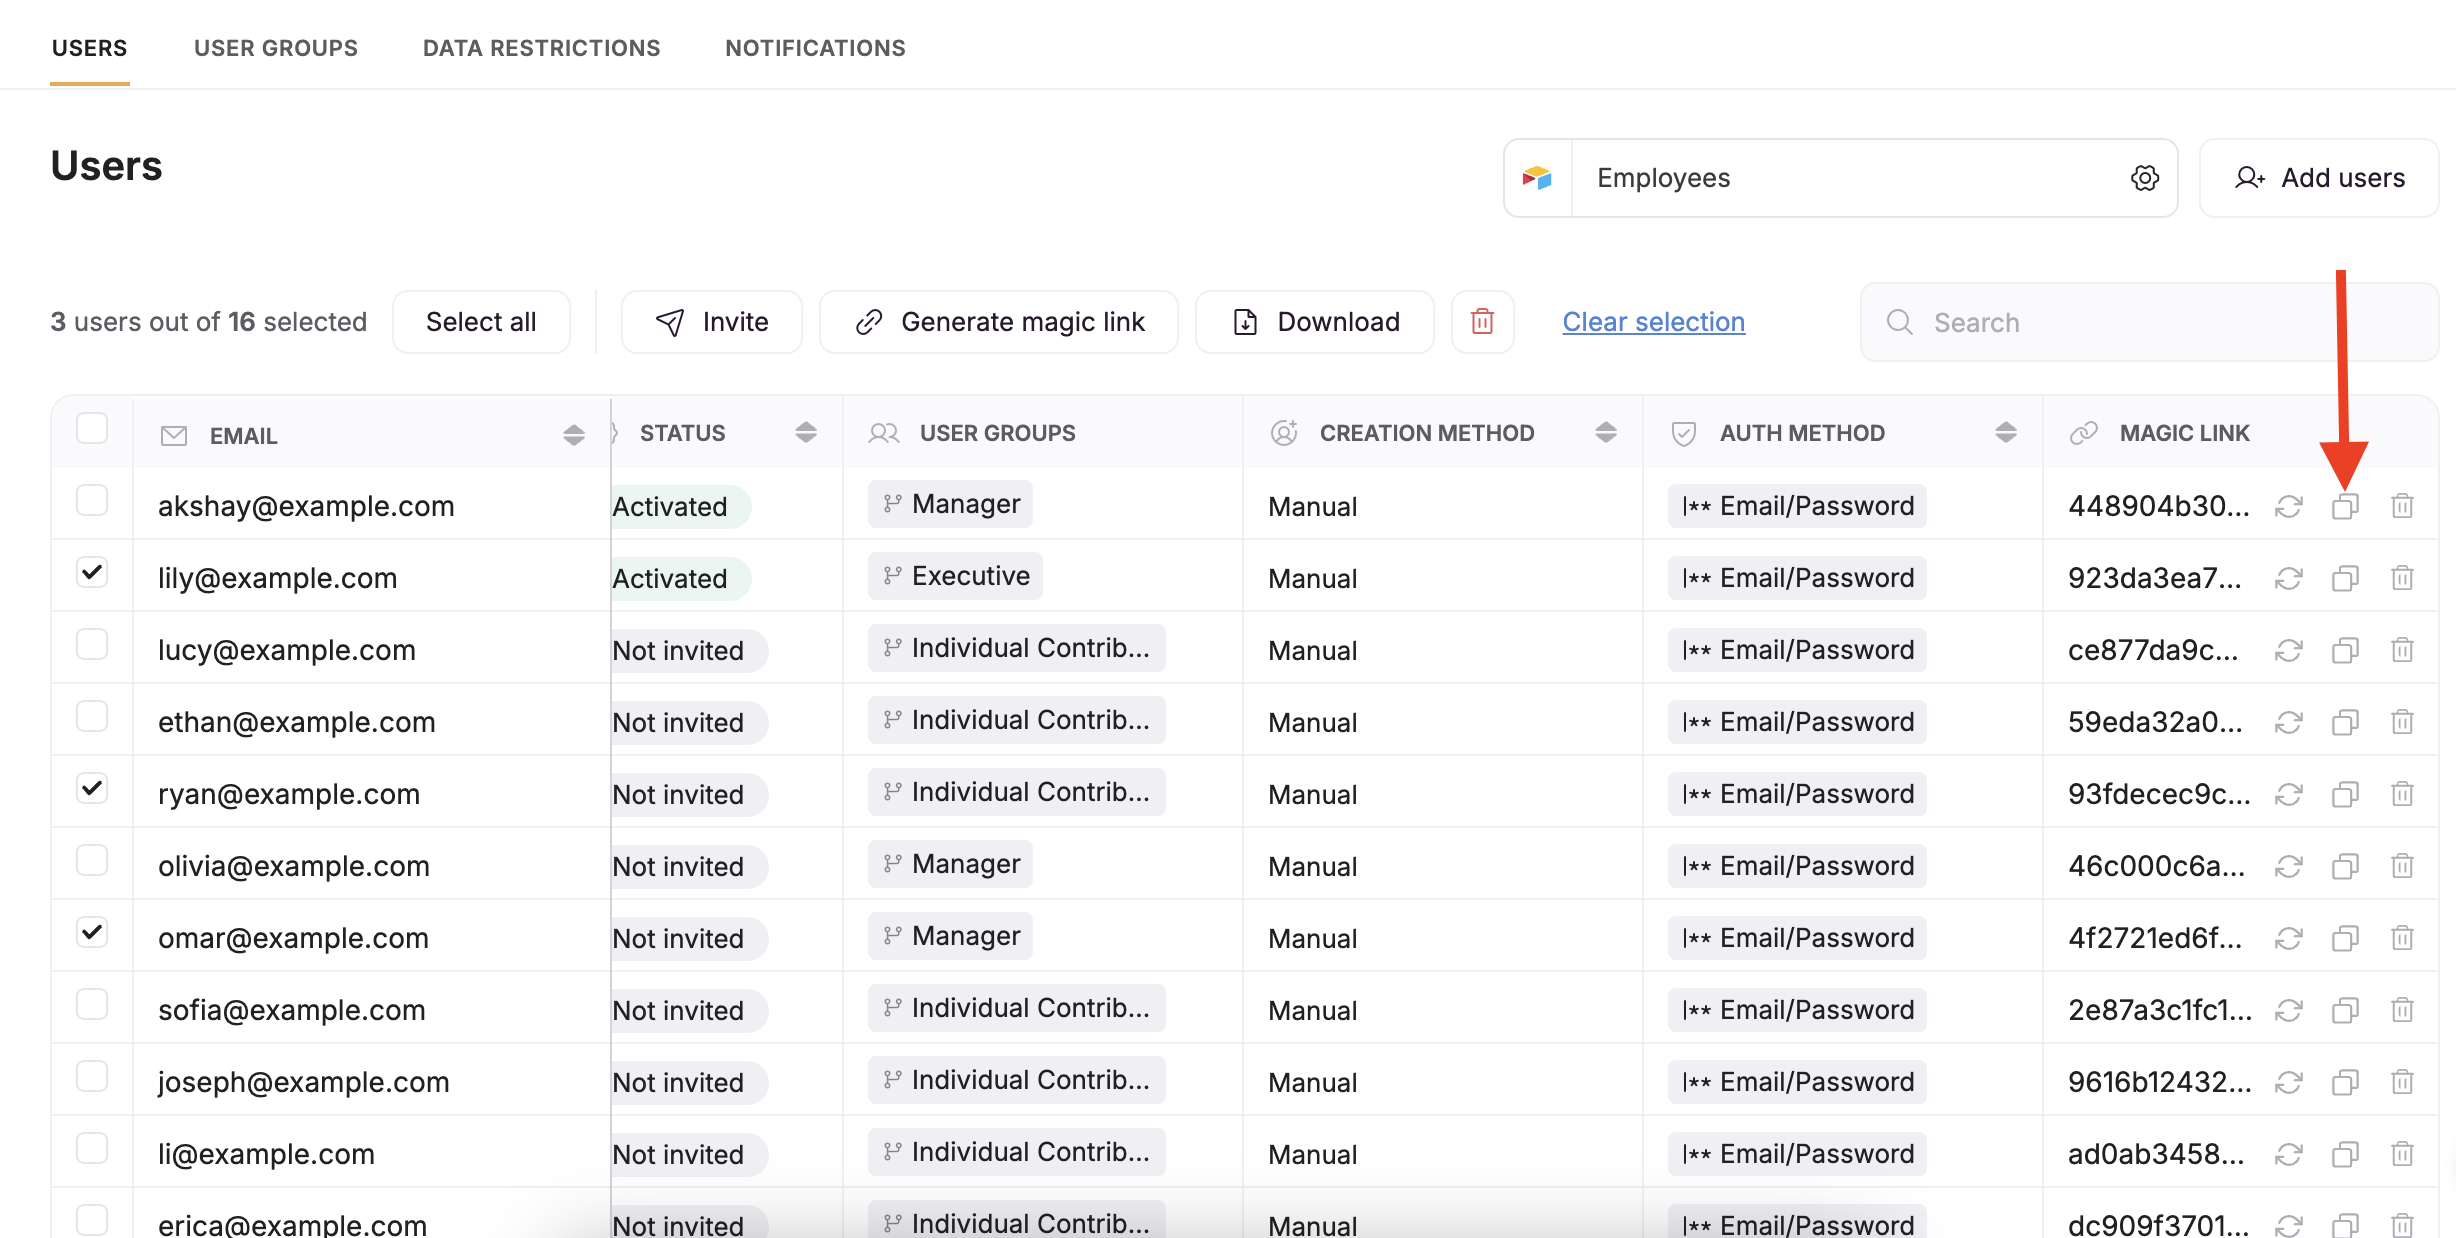Sort by Creation Method column arrows

pos(1605,432)
